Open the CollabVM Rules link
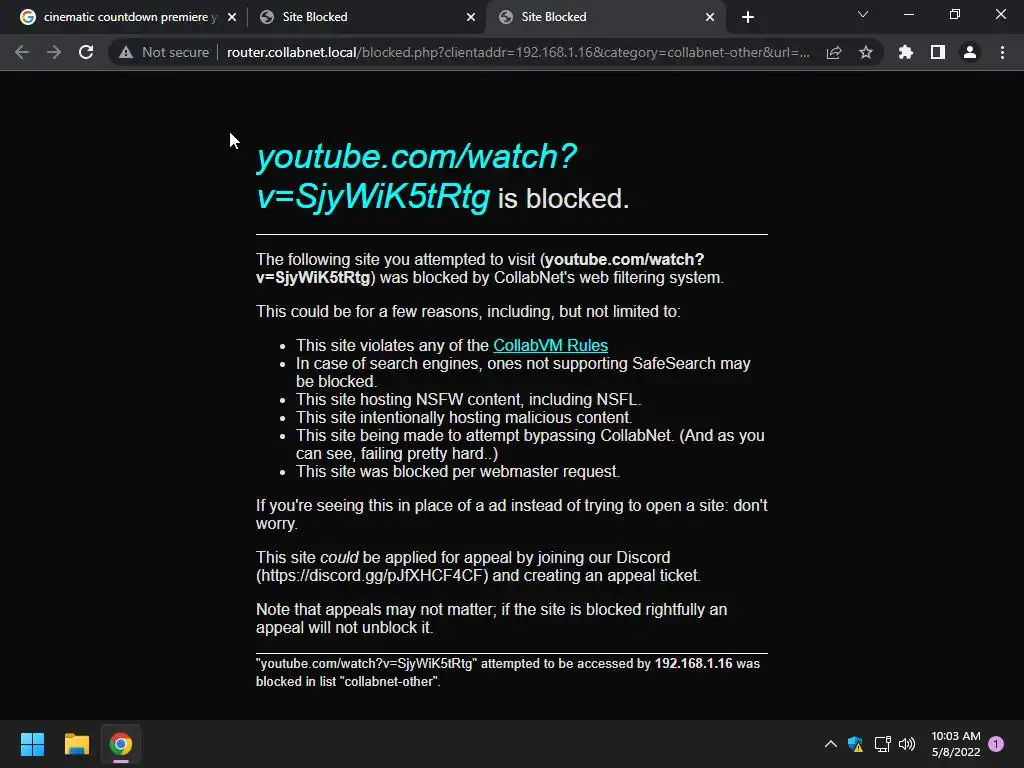This screenshot has width=1024, height=768. (551, 345)
